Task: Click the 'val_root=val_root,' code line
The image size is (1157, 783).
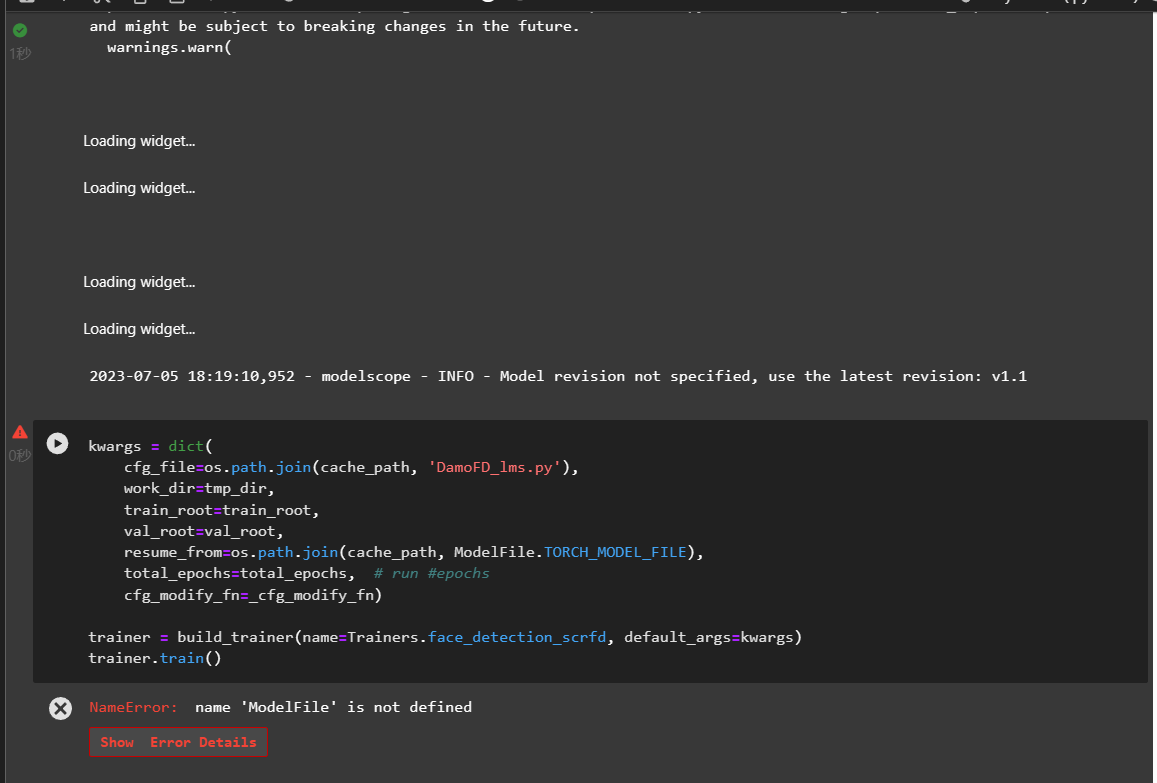Action: pos(204,531)
